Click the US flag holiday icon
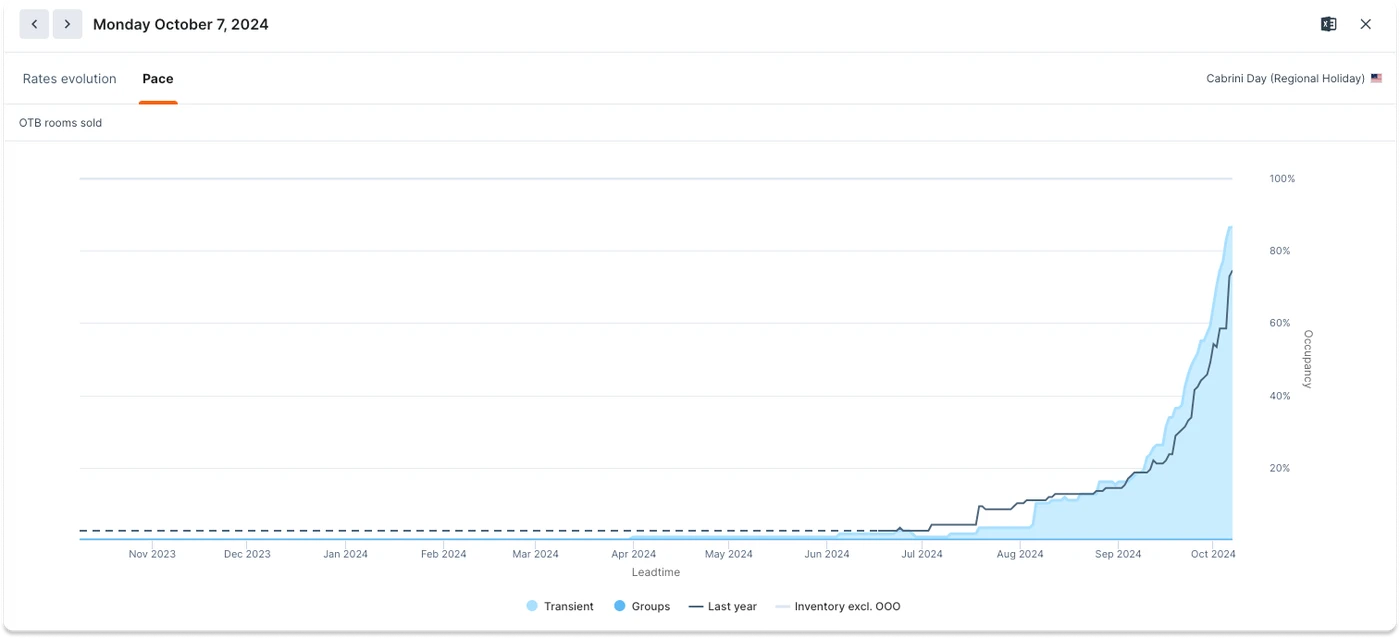The image size is (1400, 638). point(1377,78)
